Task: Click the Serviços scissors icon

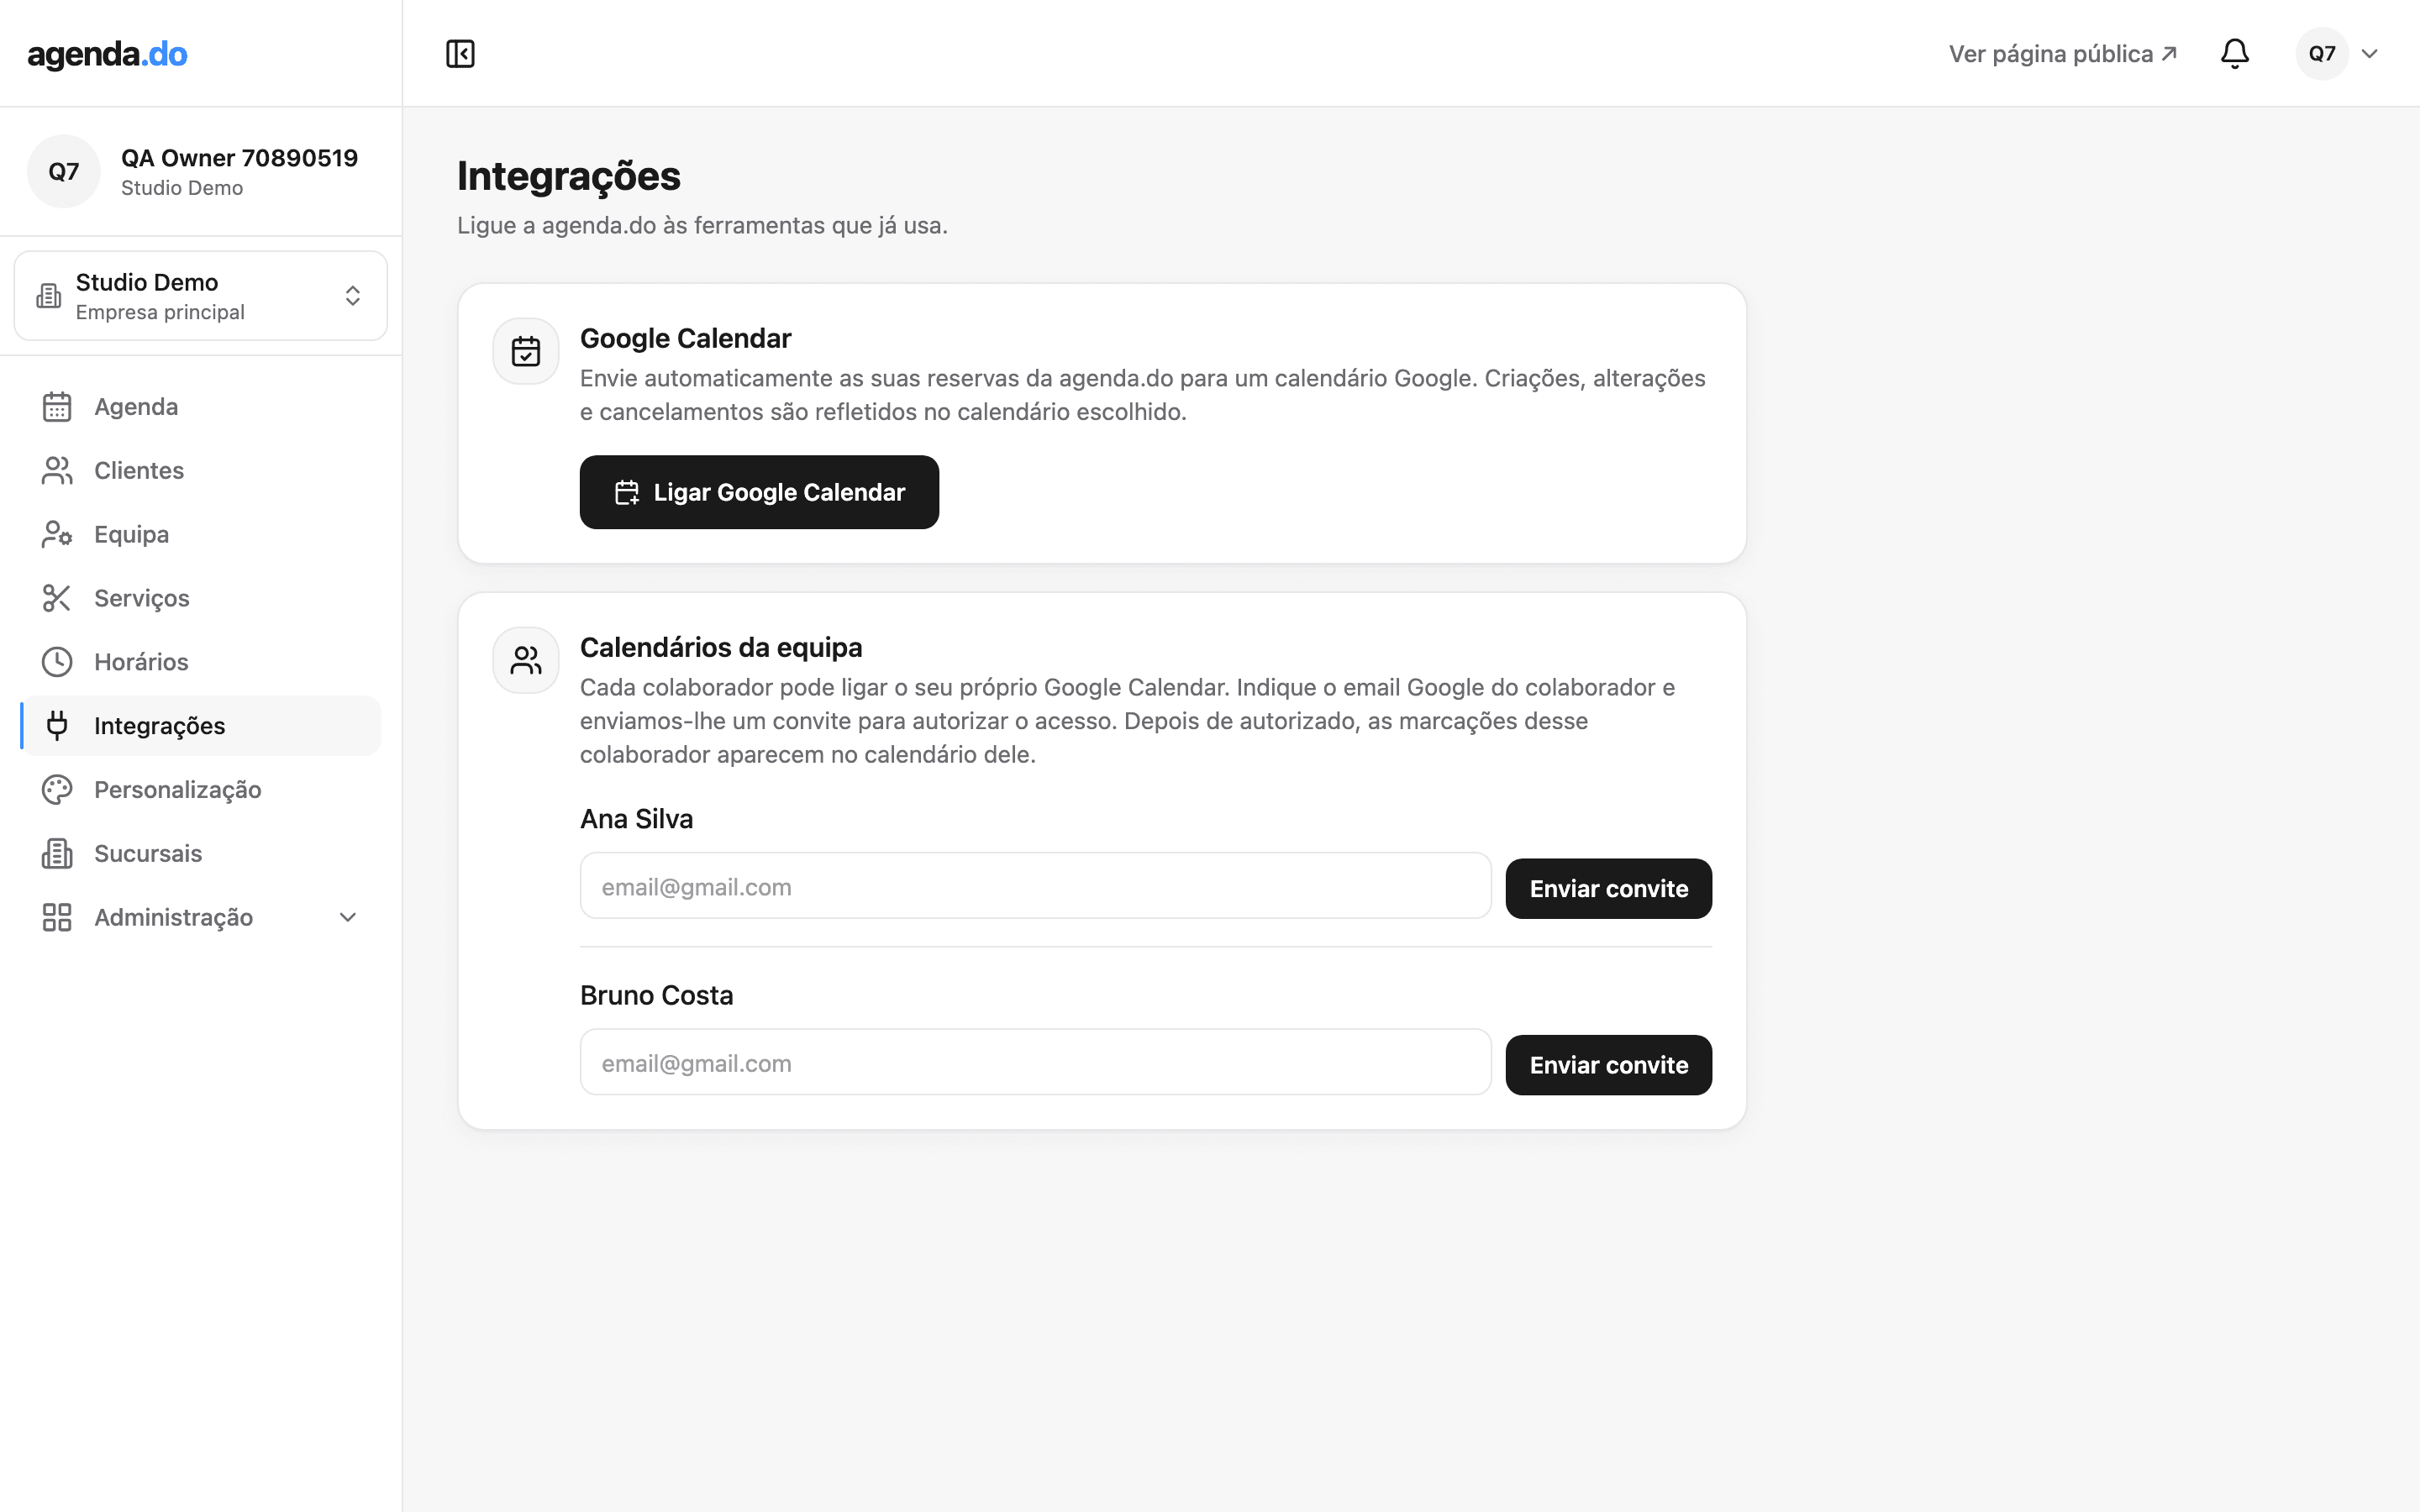Action: (57, 598)
